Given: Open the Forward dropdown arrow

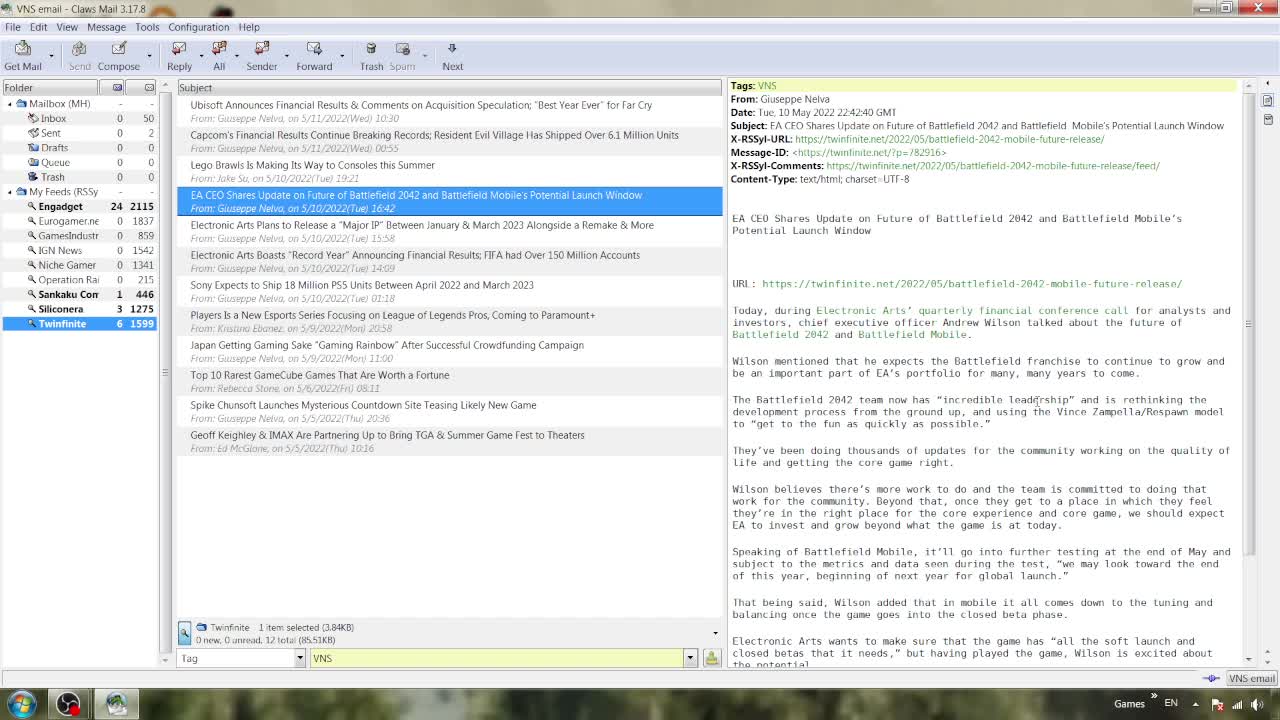Looking at the screenshot, I should point(342,56).
